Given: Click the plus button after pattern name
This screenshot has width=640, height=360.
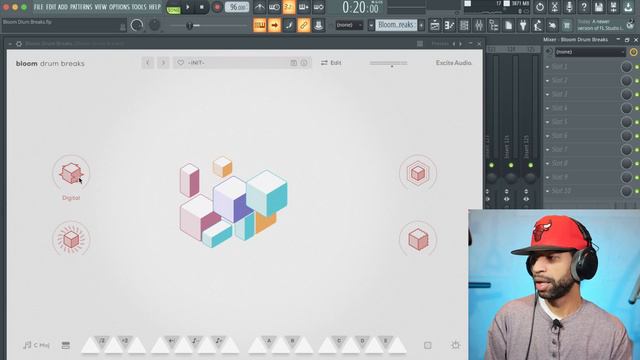Looking at the screenshot, I should pyautogui.click(x=421, y=25).
